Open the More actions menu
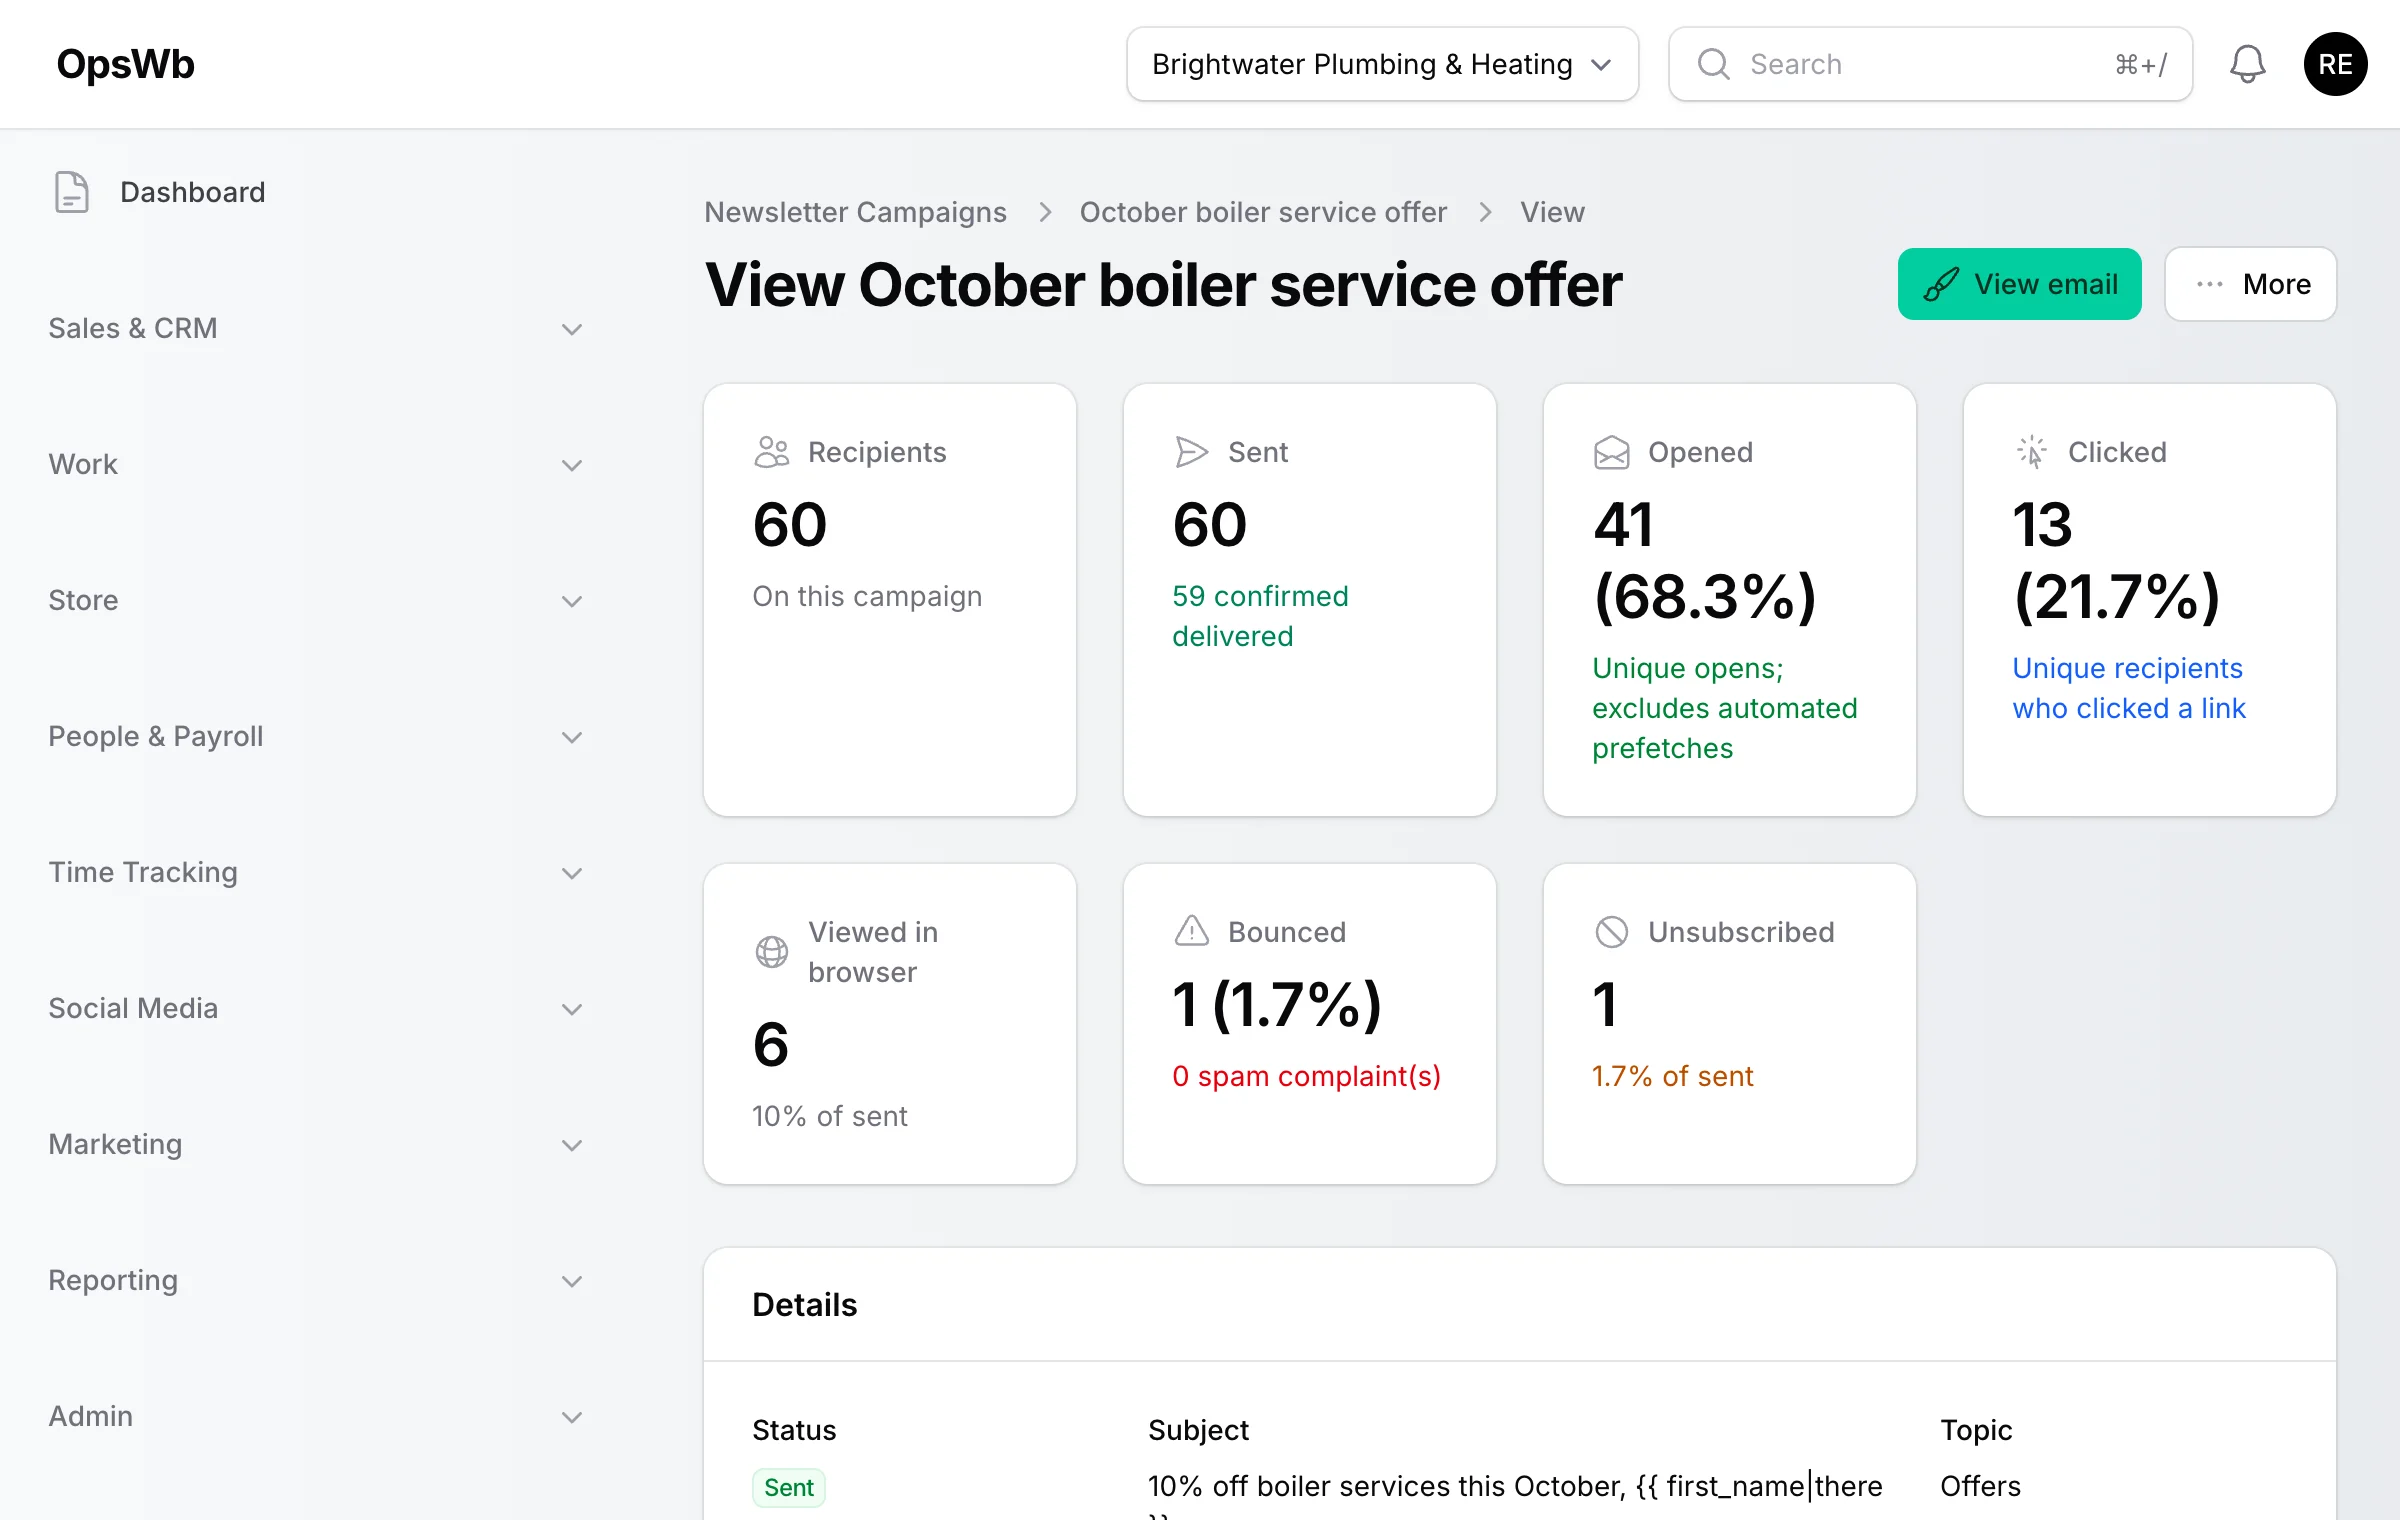Viewport: 2400px width, 1520px height. (2250, 284)
